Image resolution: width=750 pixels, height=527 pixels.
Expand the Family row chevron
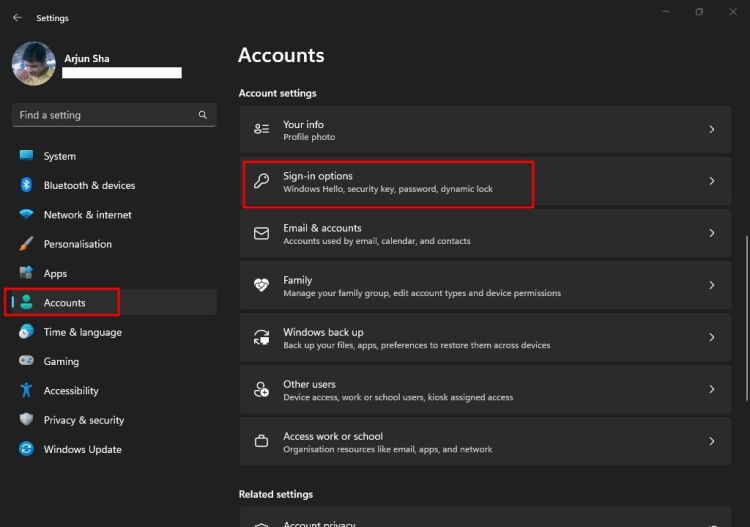point(711,286)
